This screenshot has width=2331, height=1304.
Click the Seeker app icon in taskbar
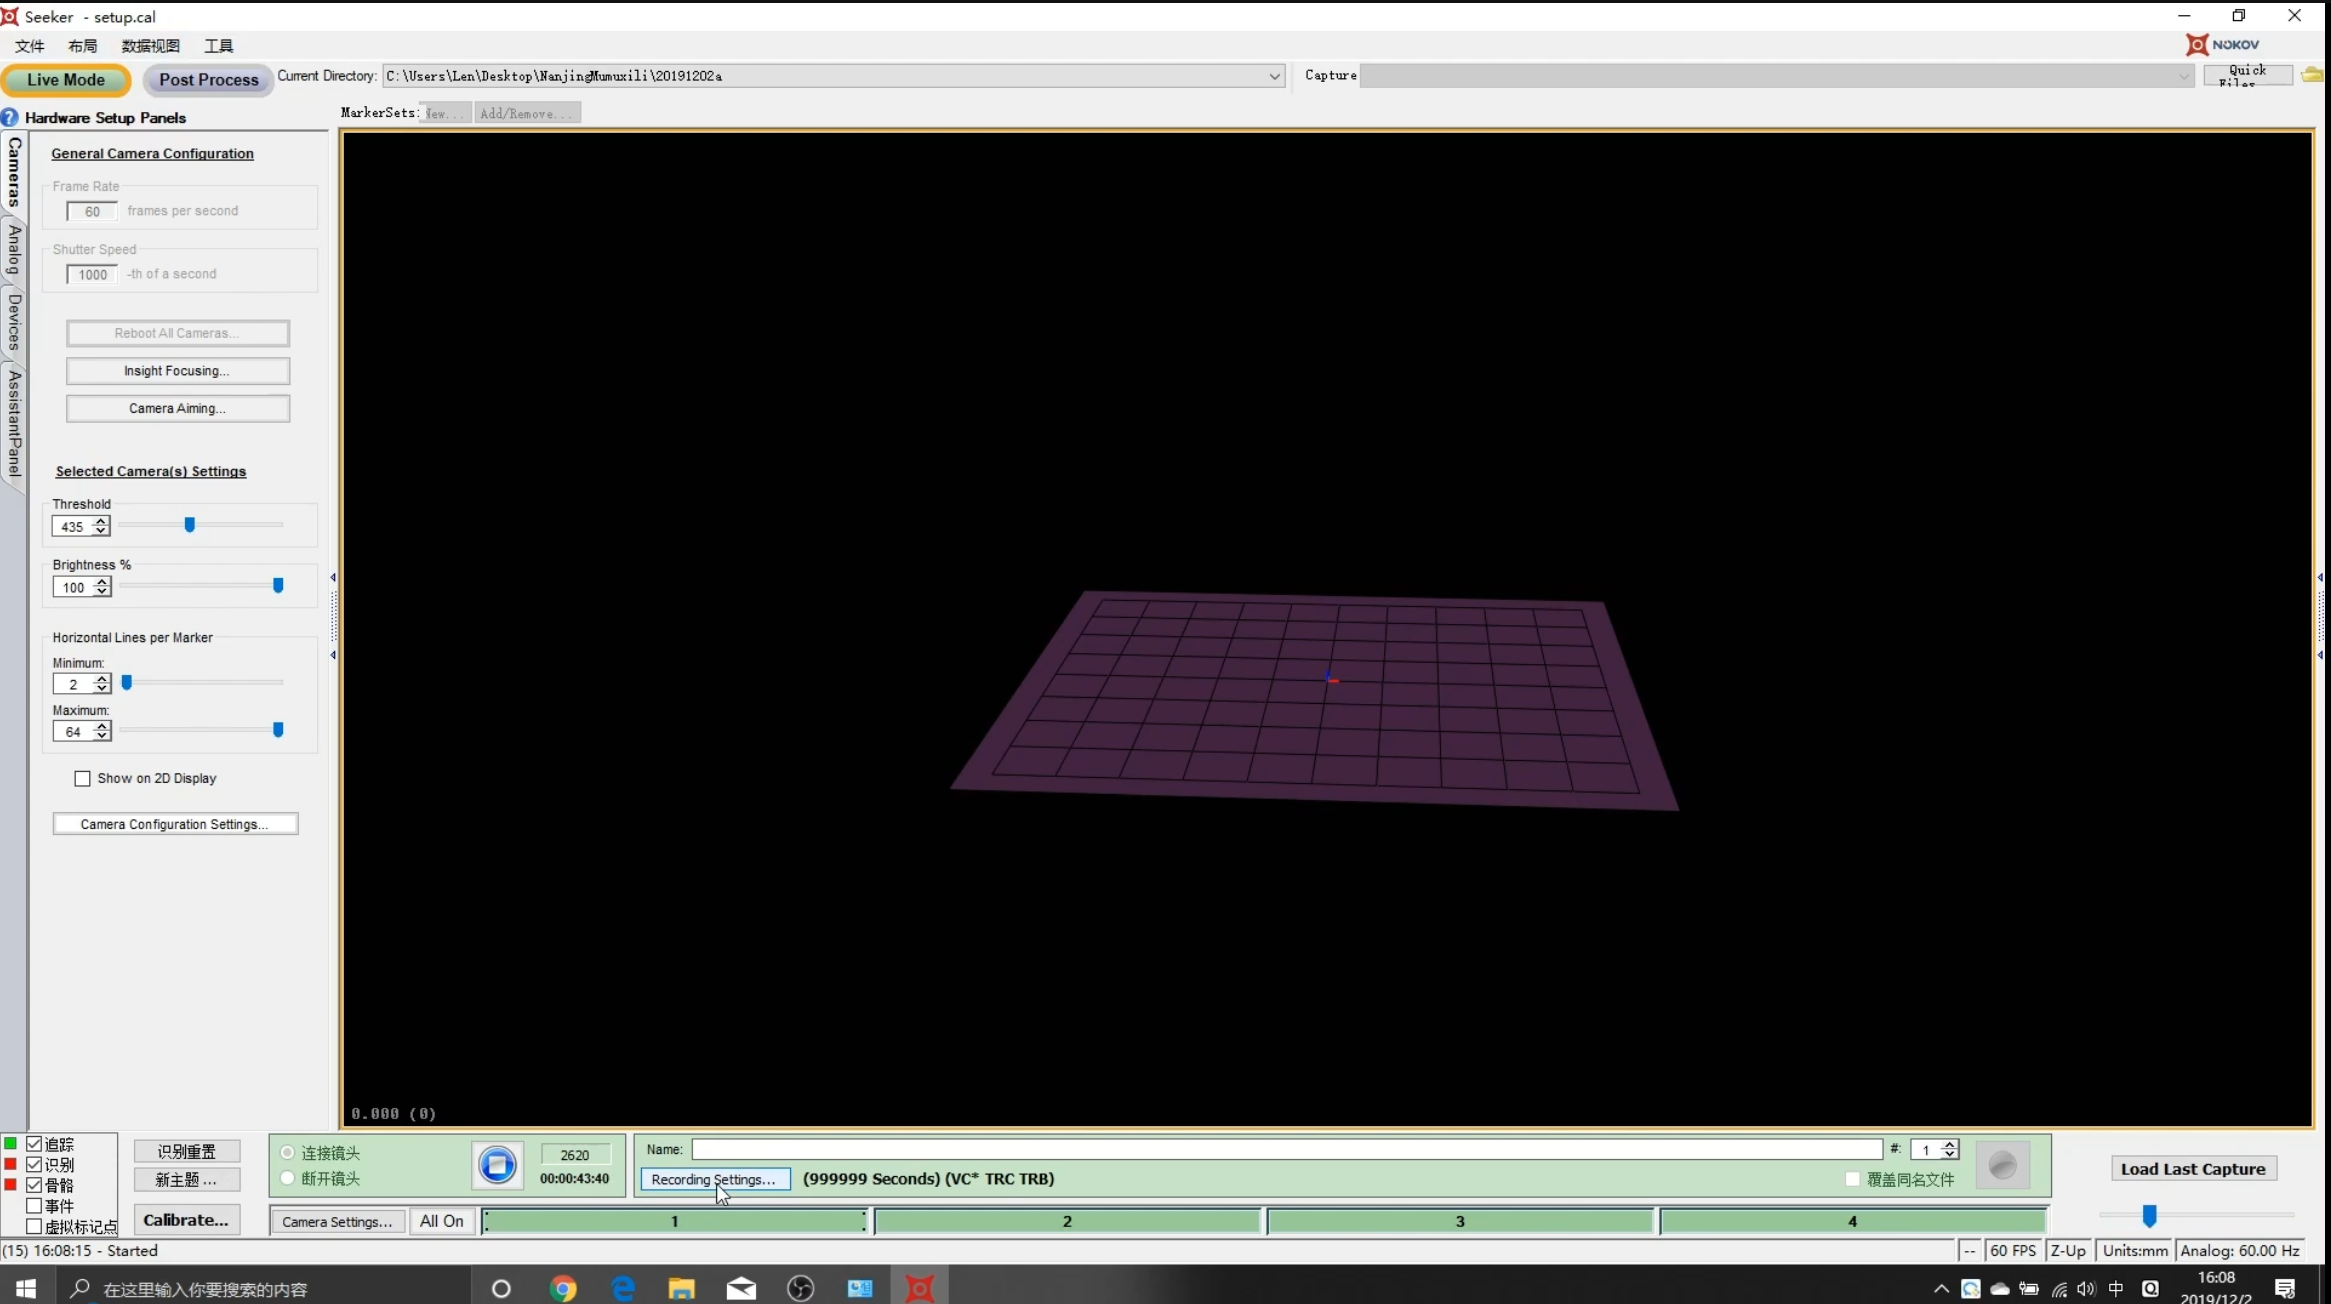[x=919, y=1288]
